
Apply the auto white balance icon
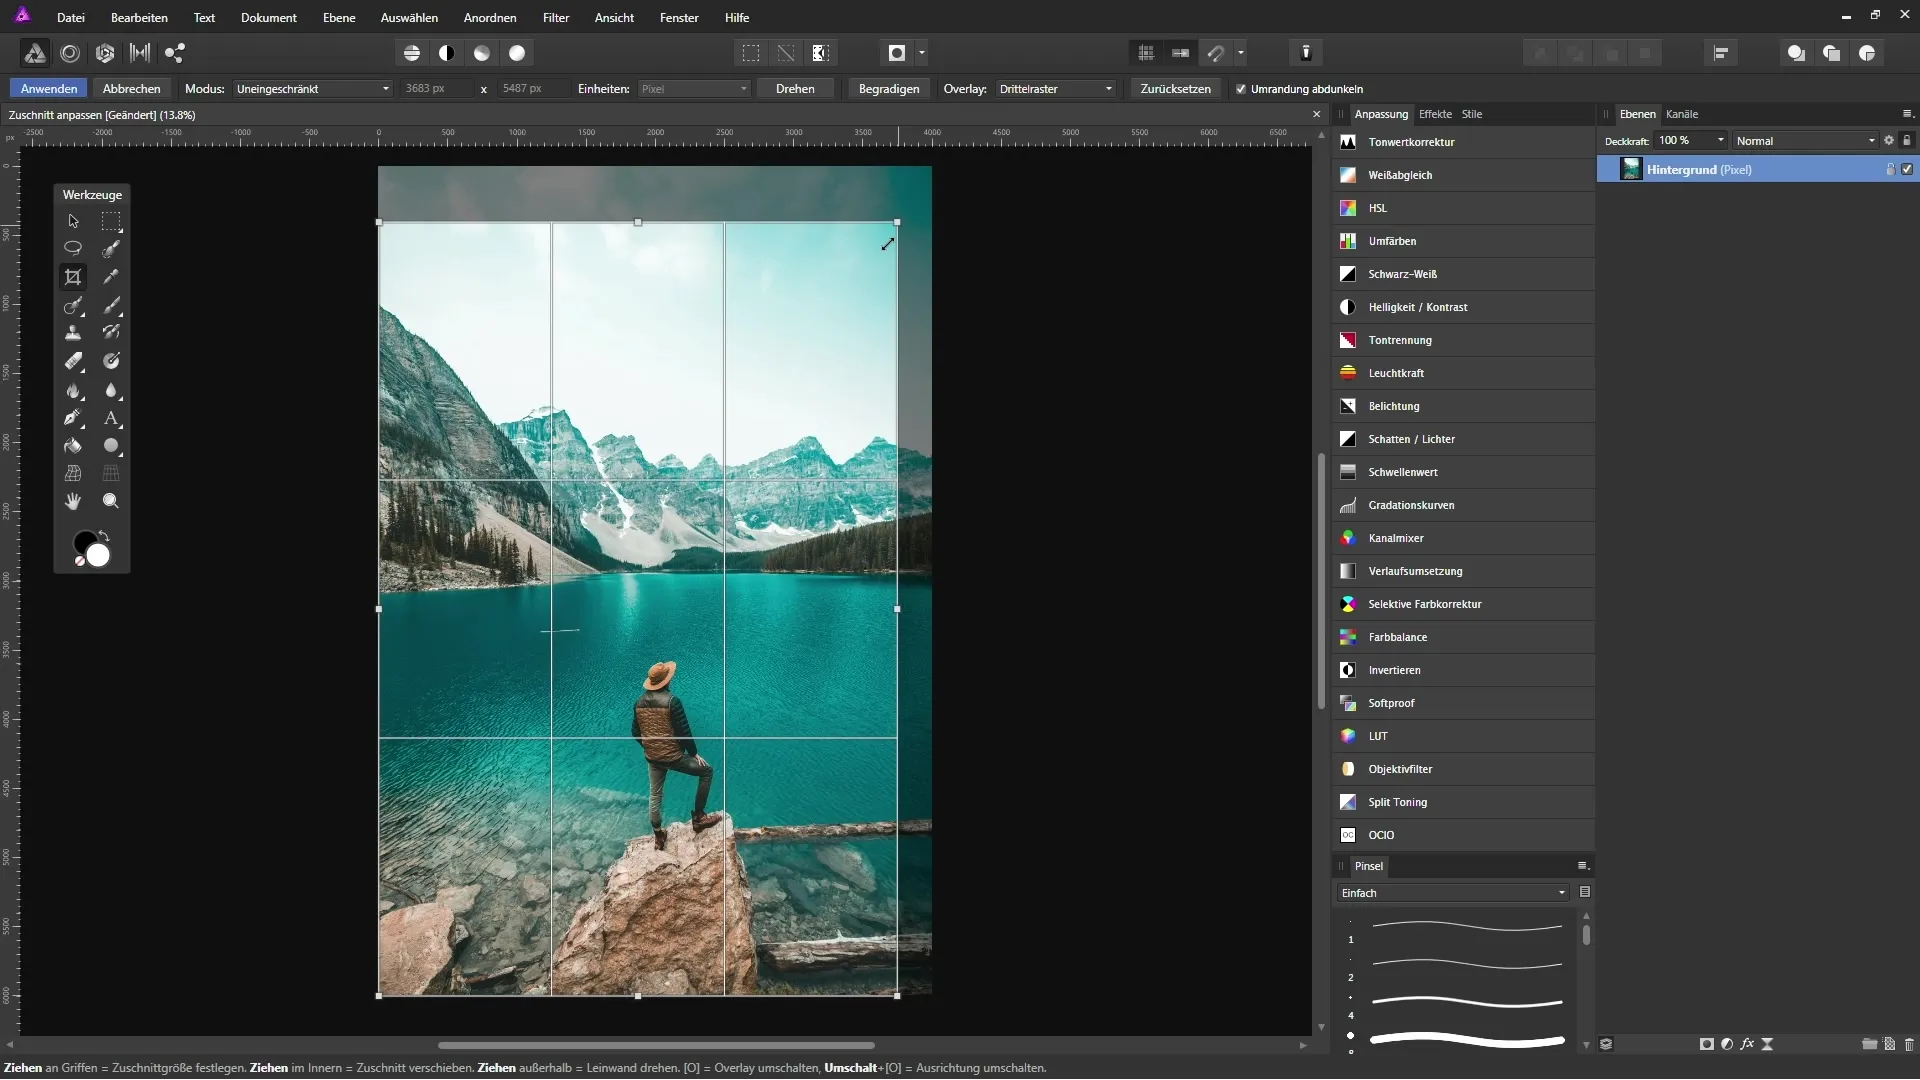(517, 53)
